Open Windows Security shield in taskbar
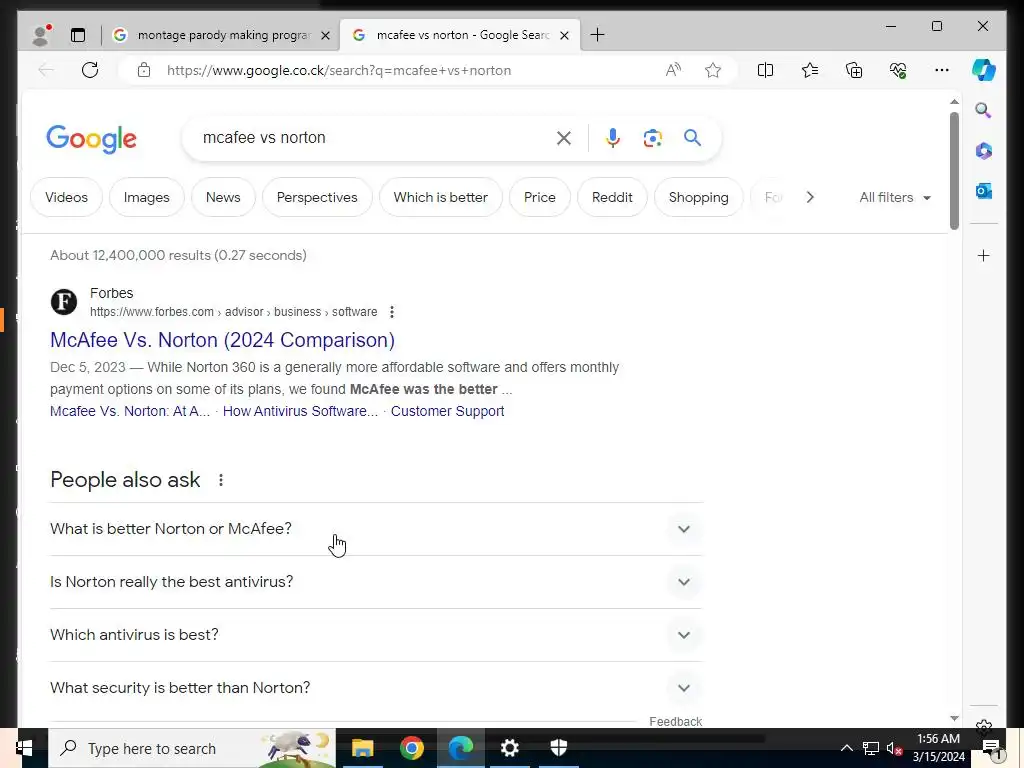Image resolution: width=1024 pixels, height=768 pixels. pyautogui.click(x=559, y=748)
